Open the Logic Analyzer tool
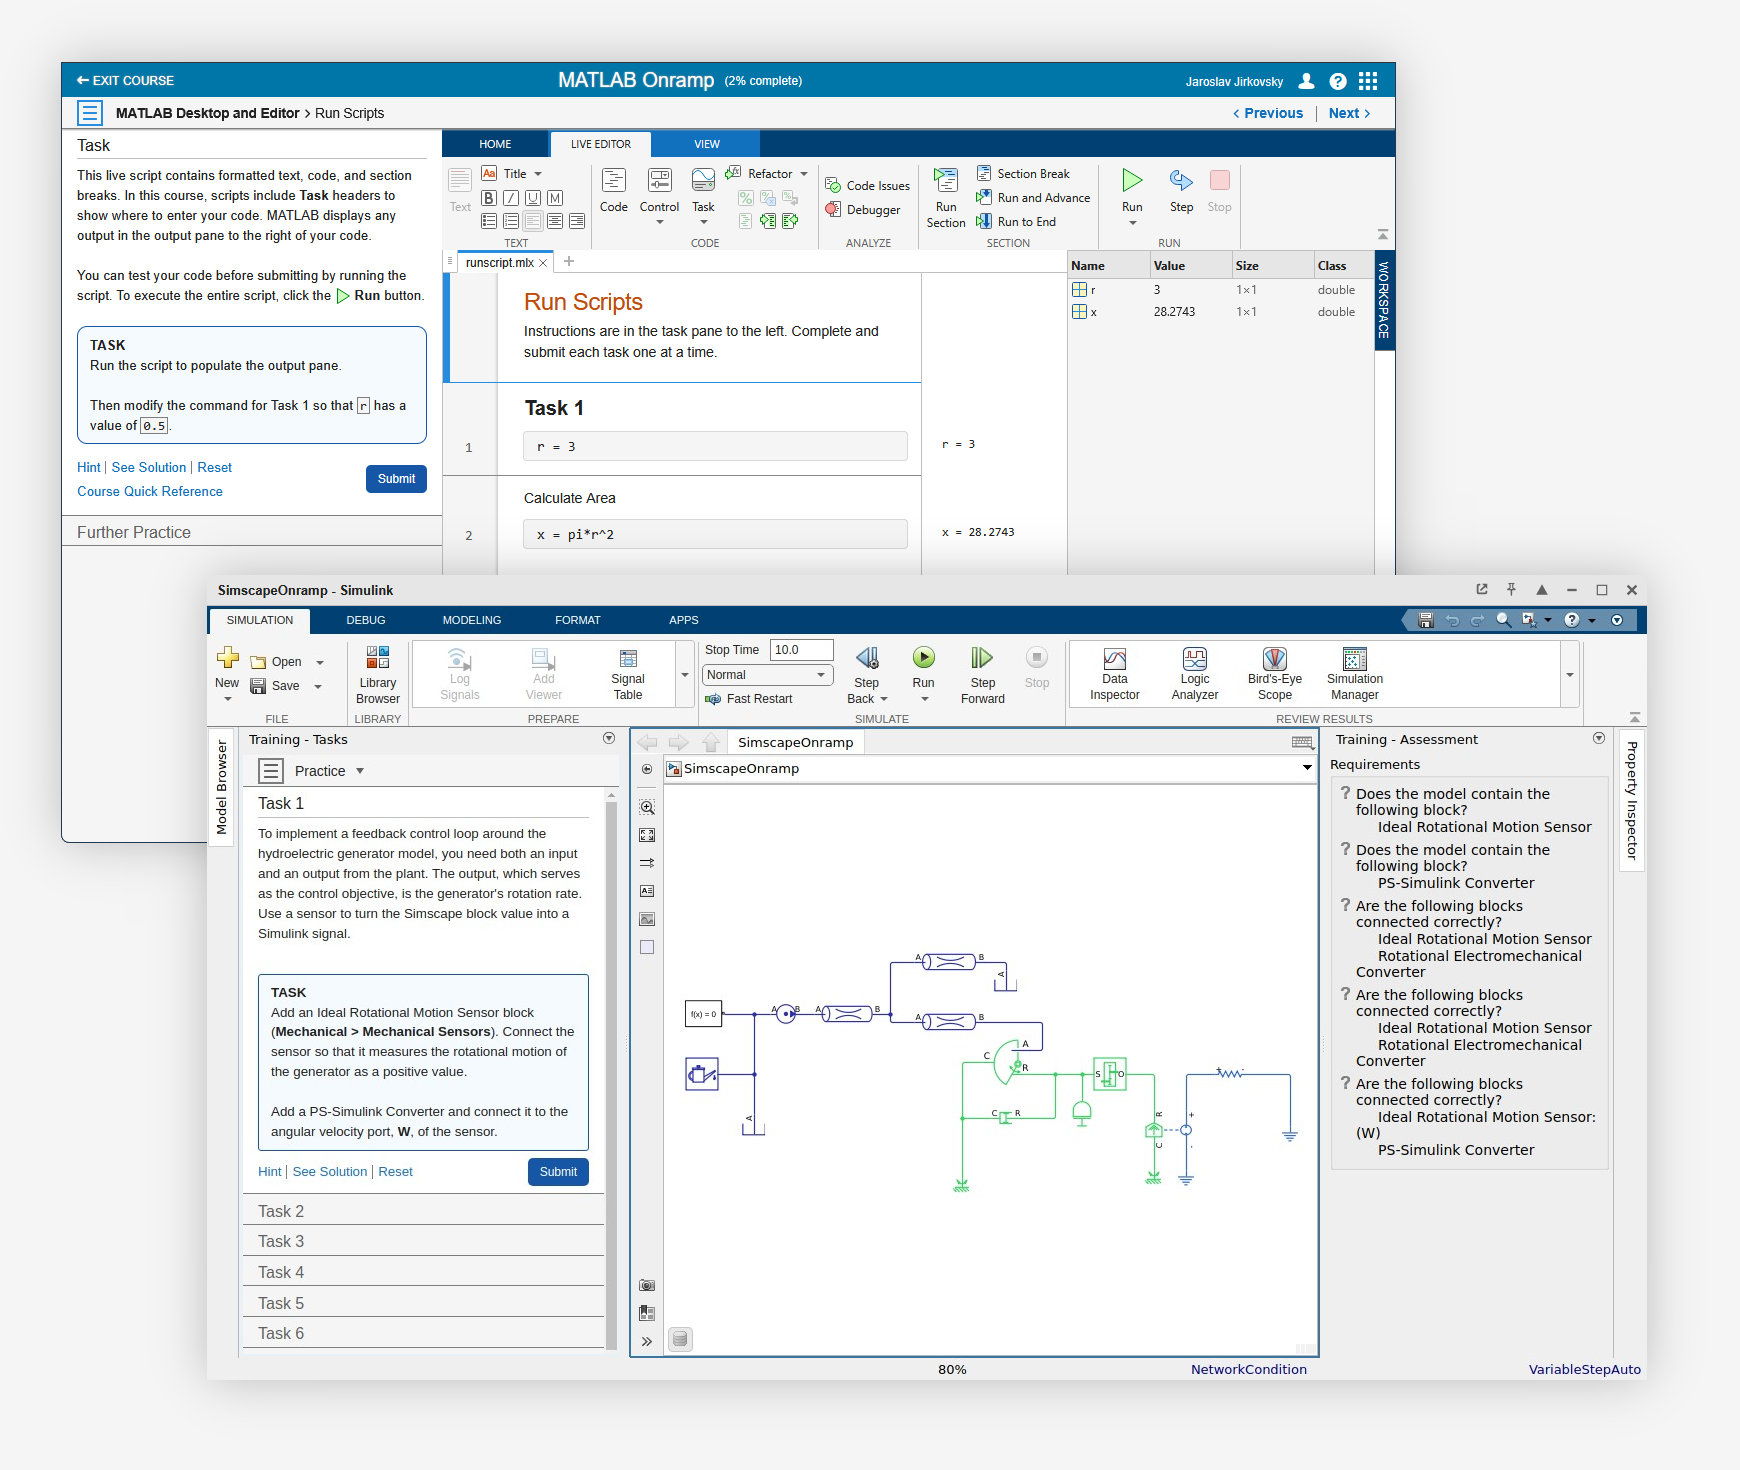 point(1194,660)
